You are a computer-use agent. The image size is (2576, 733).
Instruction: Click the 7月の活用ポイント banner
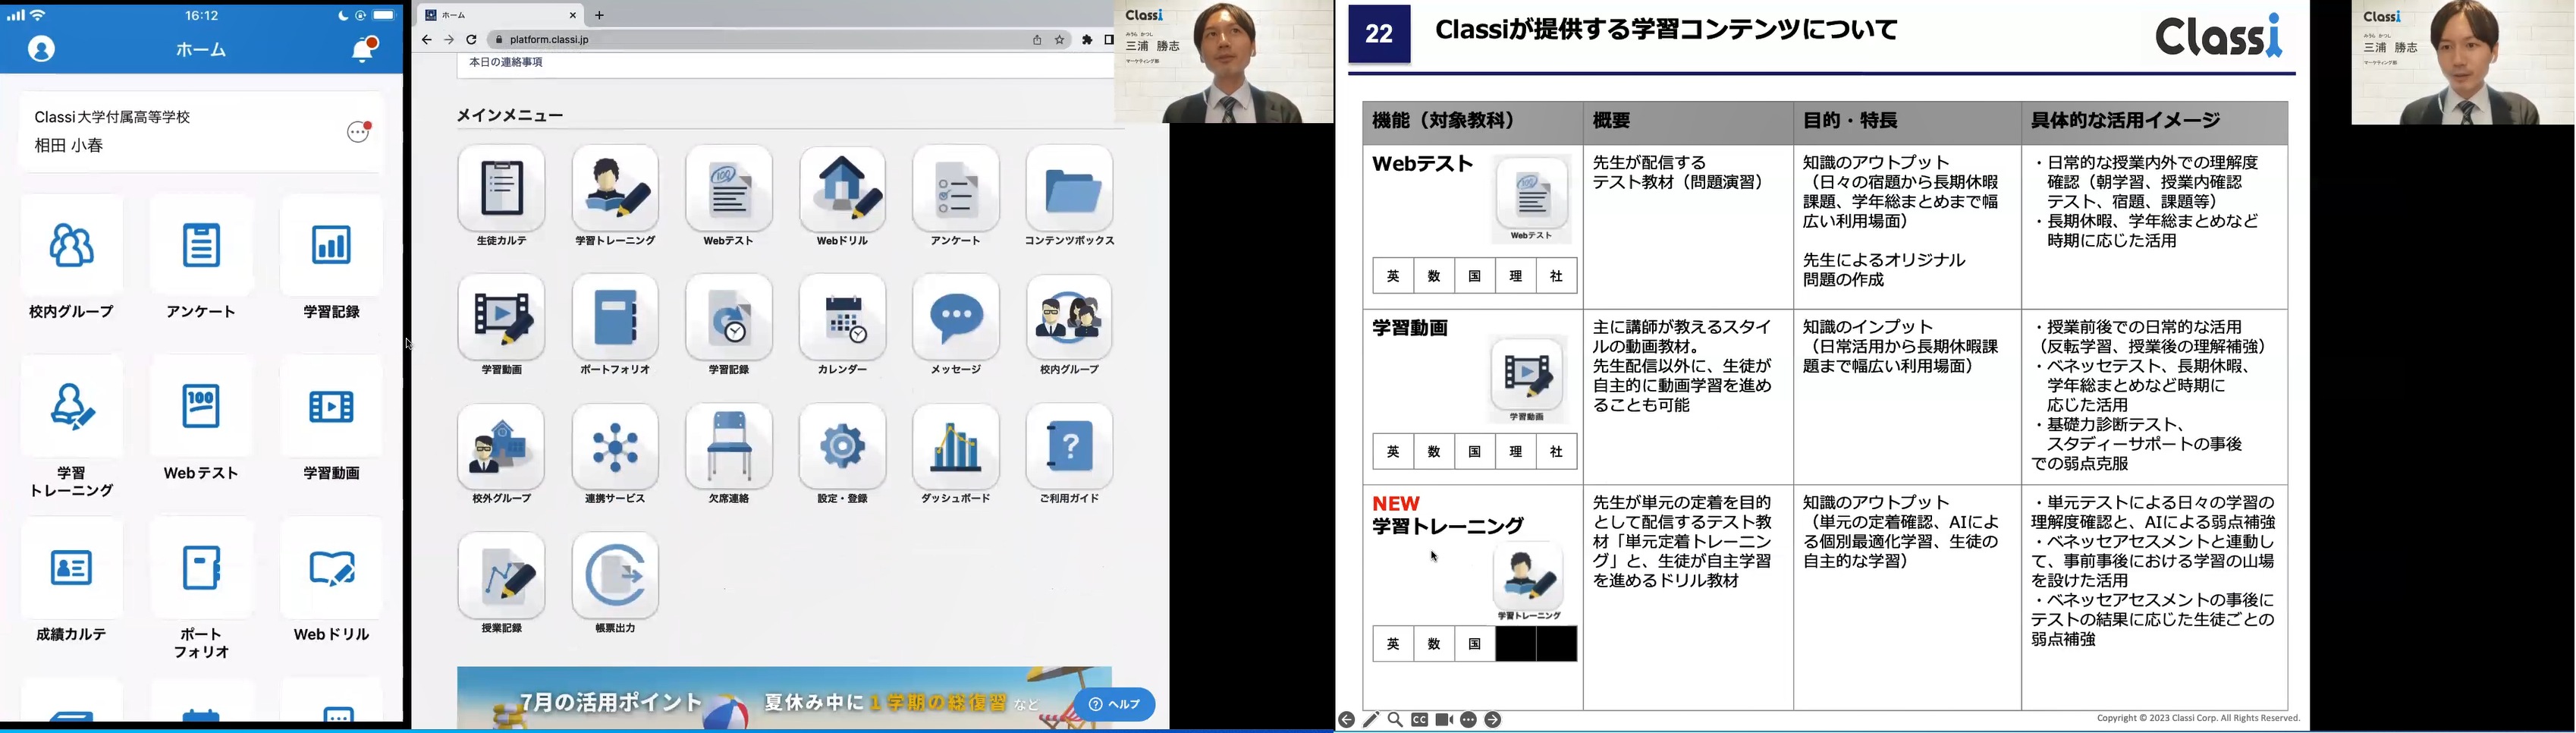(x=784, y=698)
